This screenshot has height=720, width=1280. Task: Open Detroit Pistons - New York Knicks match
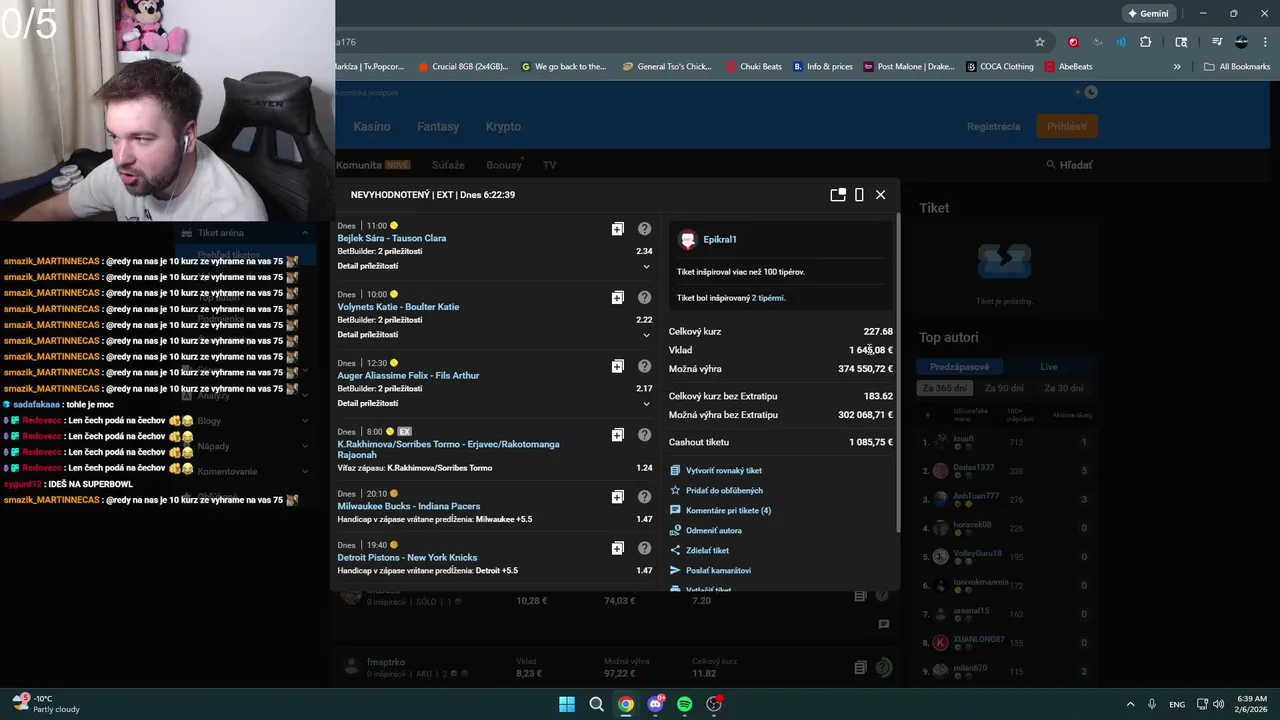click(x=407, y=557)
